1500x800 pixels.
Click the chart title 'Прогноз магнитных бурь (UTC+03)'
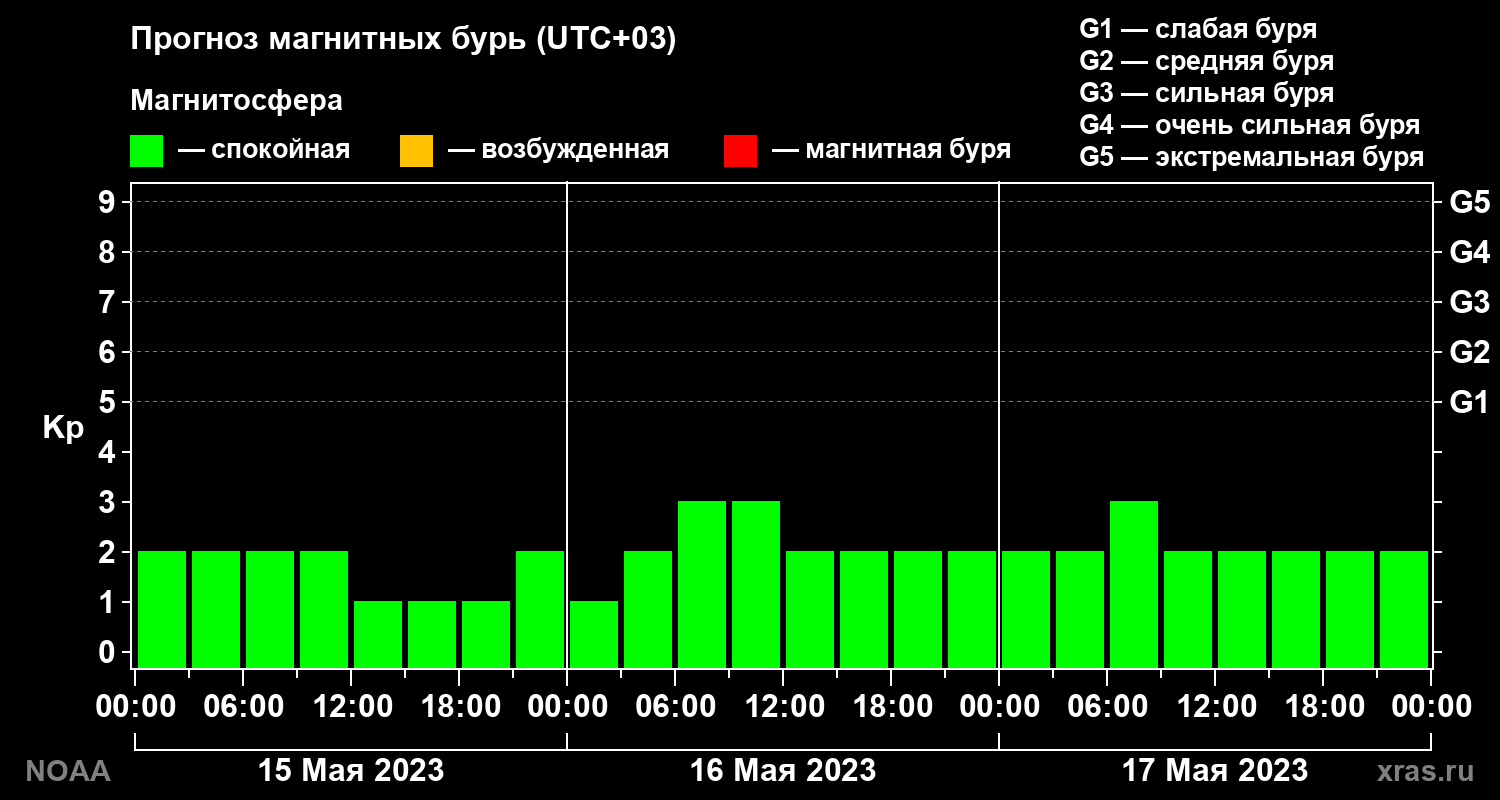point(404,40)
